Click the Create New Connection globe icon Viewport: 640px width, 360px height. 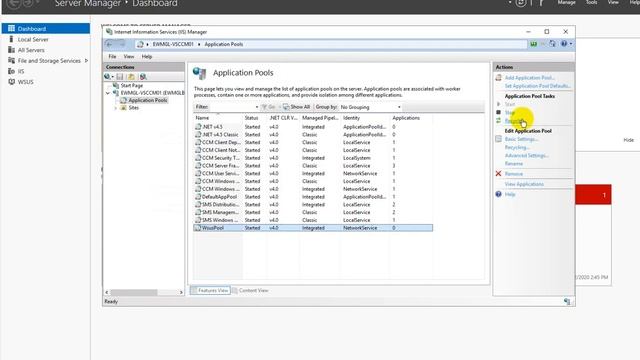point(107,77)
